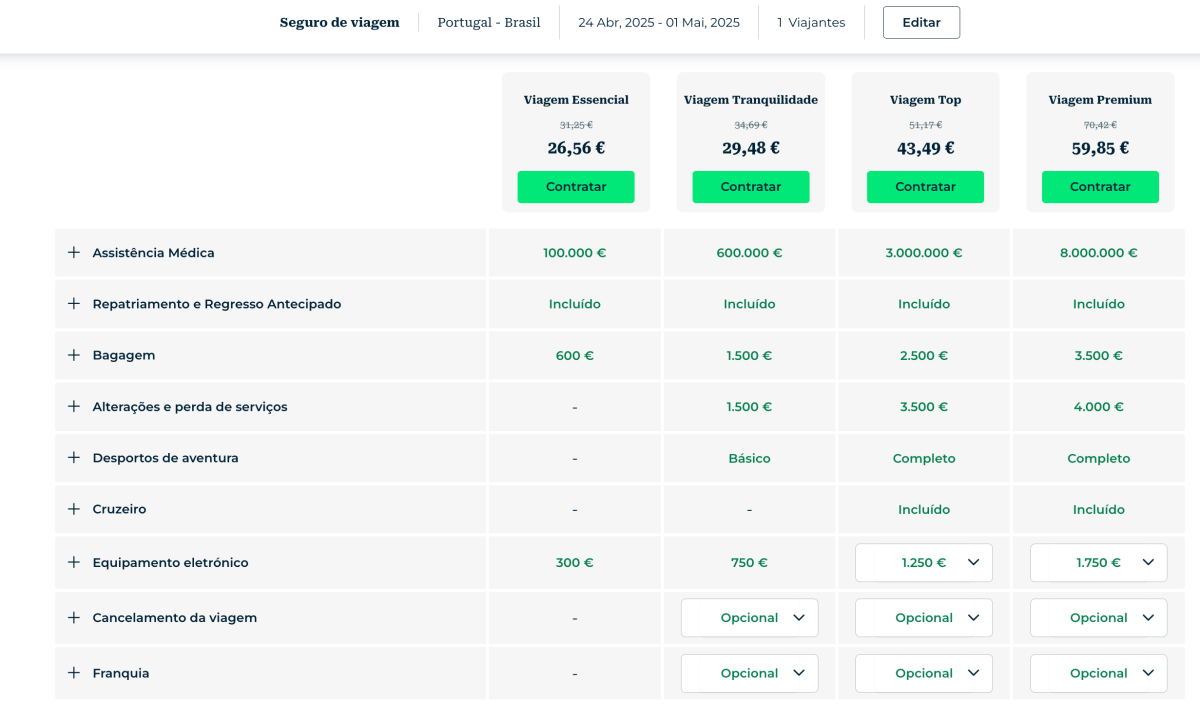Screen dimensions: 1200x718
Task: Click the Desportos de aventura label
Action: 165,458
